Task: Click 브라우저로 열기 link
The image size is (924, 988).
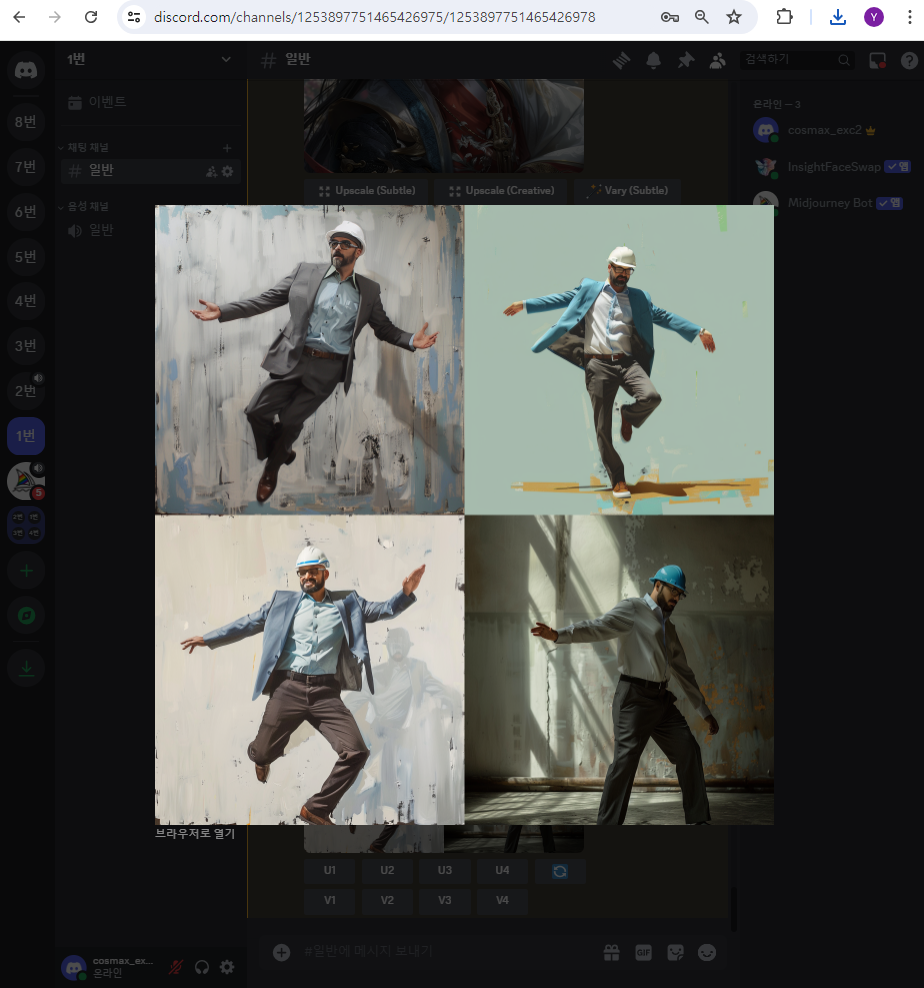Action: tap(195, 834)
